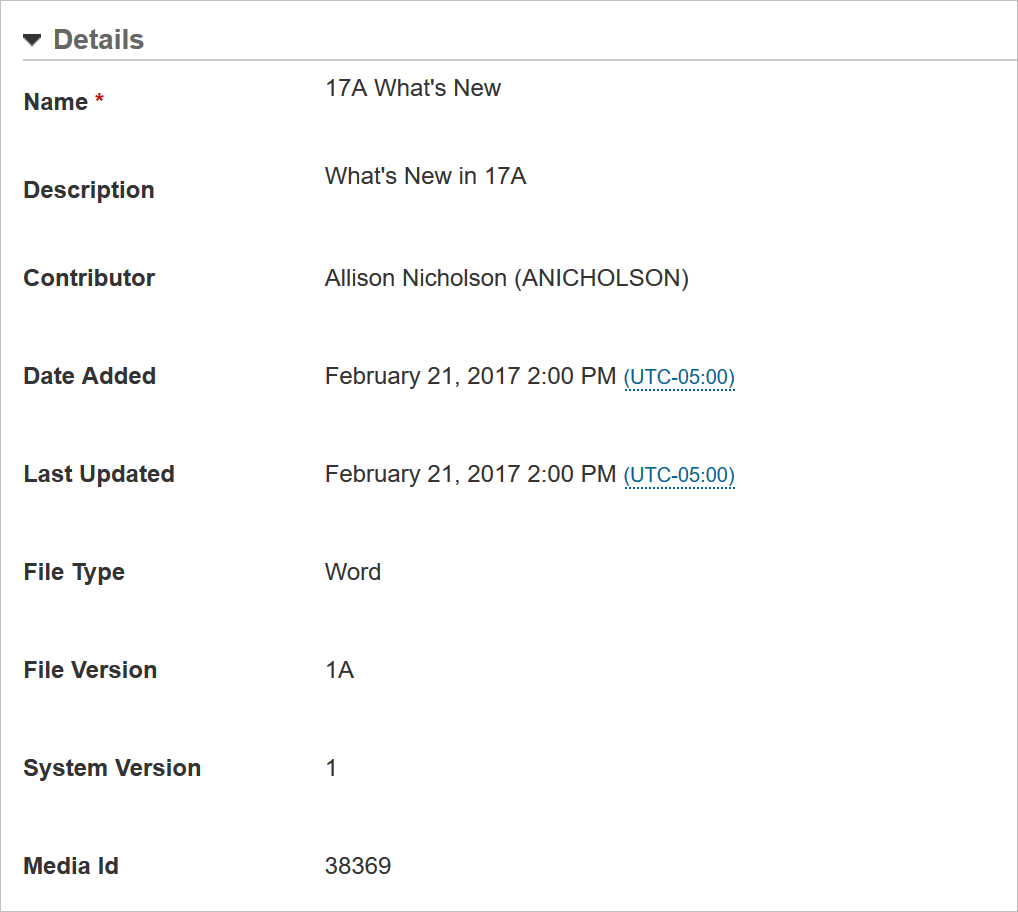Click the Media Id field label
This screenshot has height=912, width=1018.
point(71,866)
